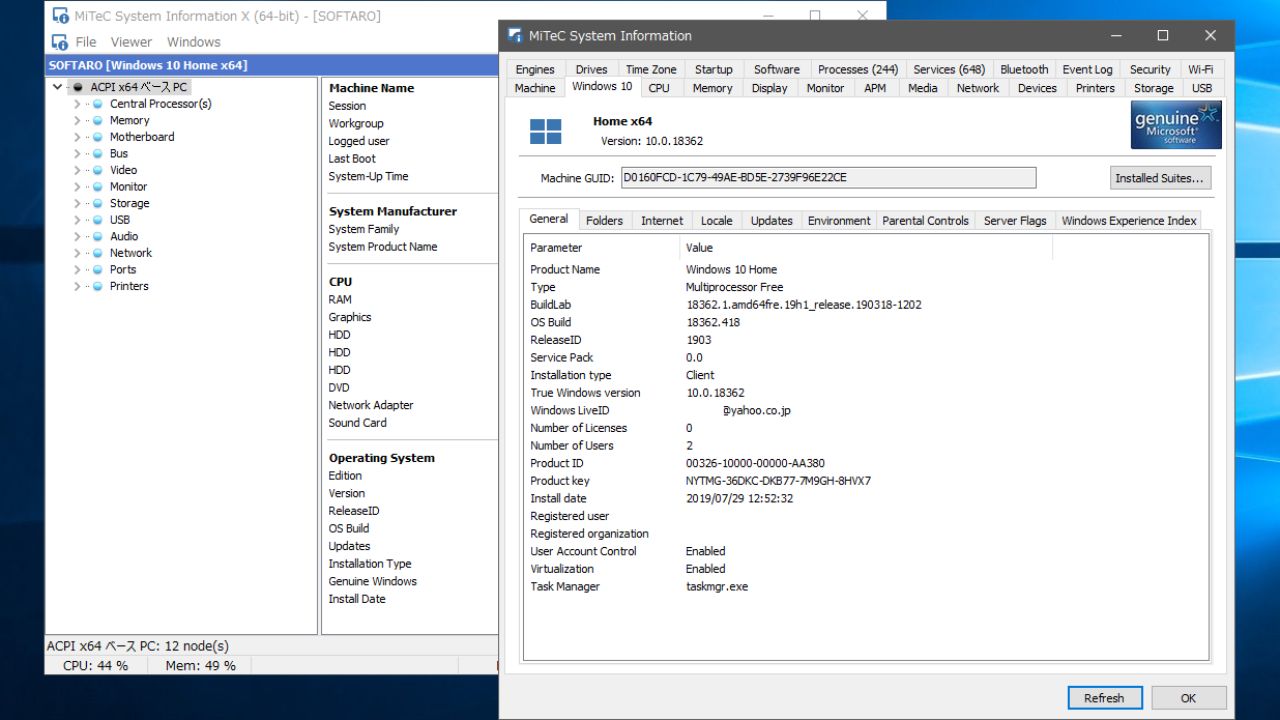1280x720 pixels.
Task: Select the Install date row
Action: tap(866, 498)
